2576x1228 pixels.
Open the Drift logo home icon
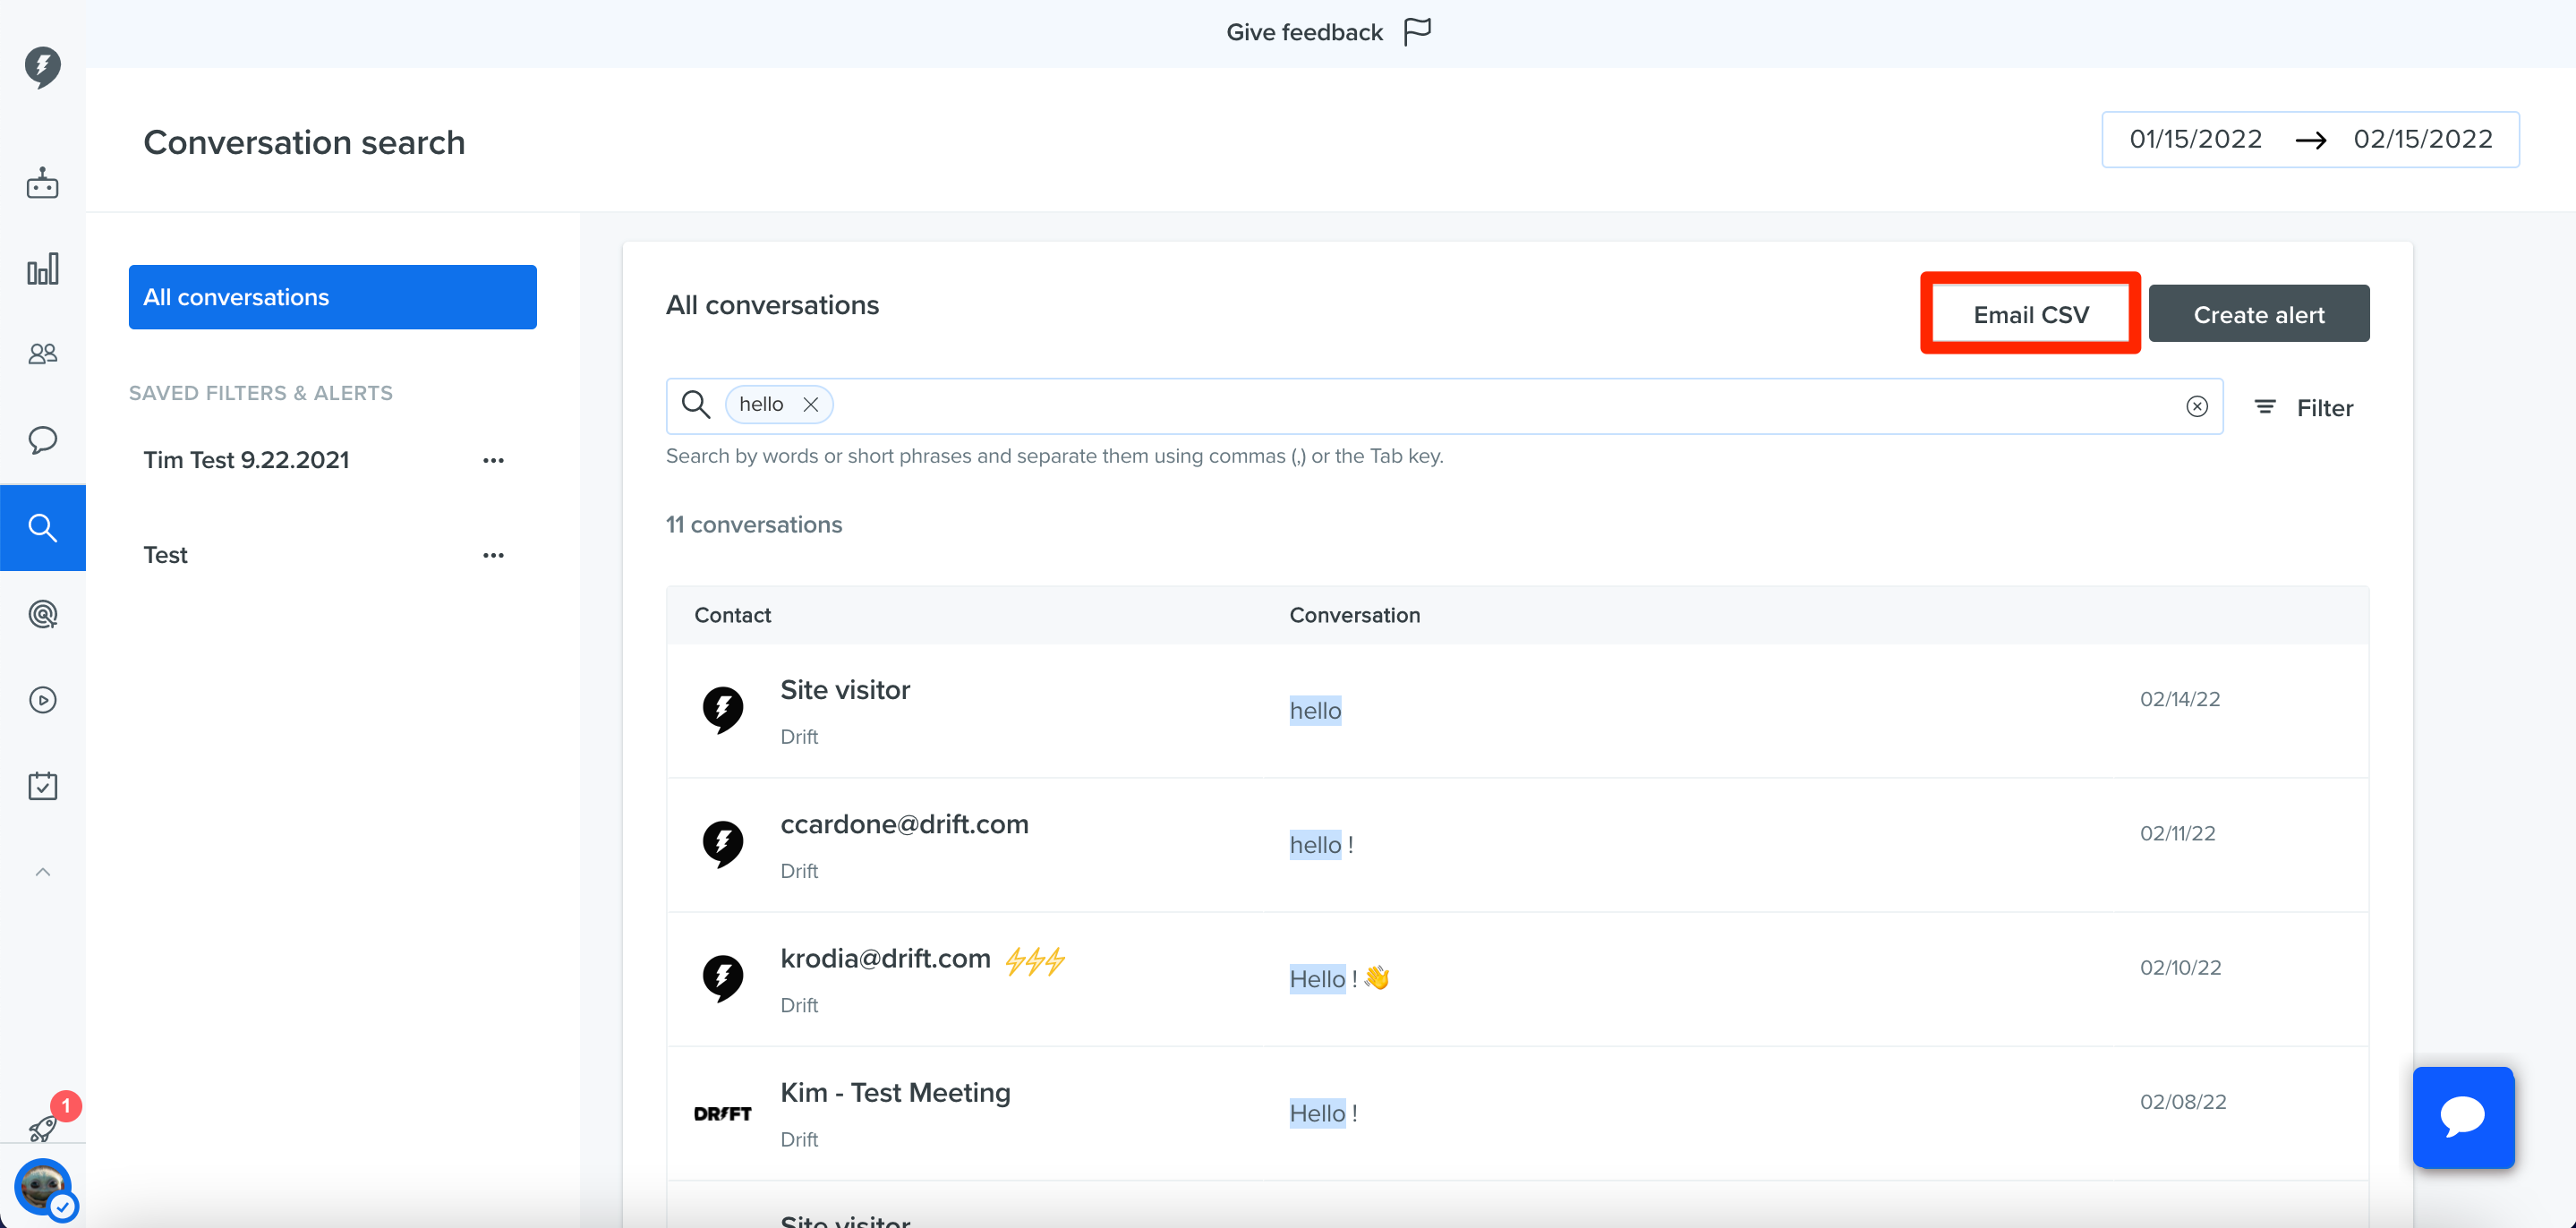click(x=42, y=67)
